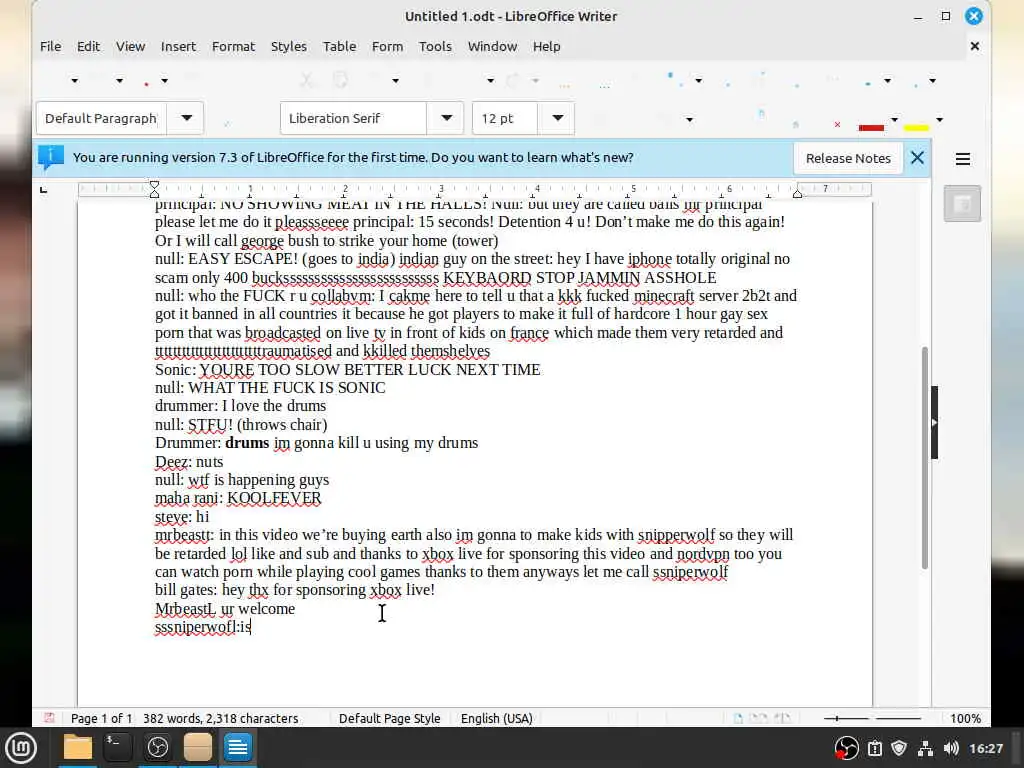Click the blue info bar speech bubble icon
The width and height of the screenshot is (1024, 768).
pyautogui.click(x=50, y=157)
